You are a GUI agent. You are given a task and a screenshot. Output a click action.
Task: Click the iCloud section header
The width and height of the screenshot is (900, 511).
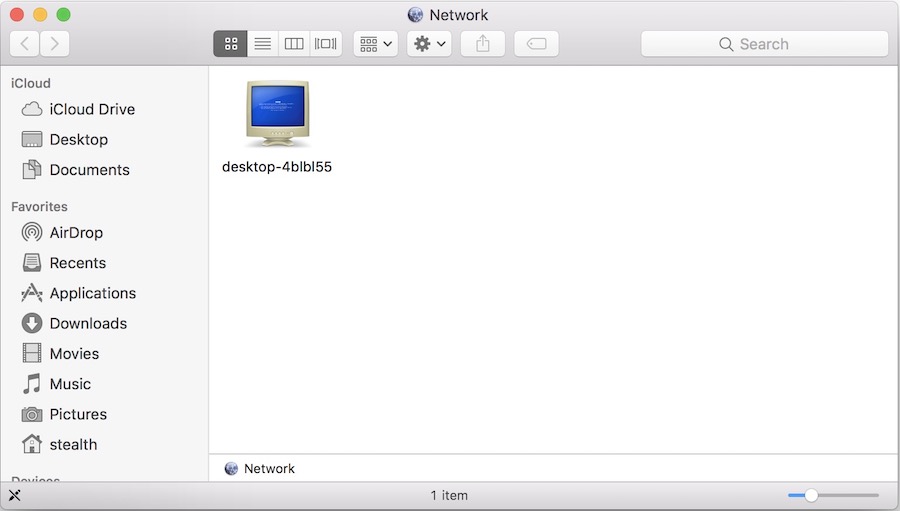[30, 83]
